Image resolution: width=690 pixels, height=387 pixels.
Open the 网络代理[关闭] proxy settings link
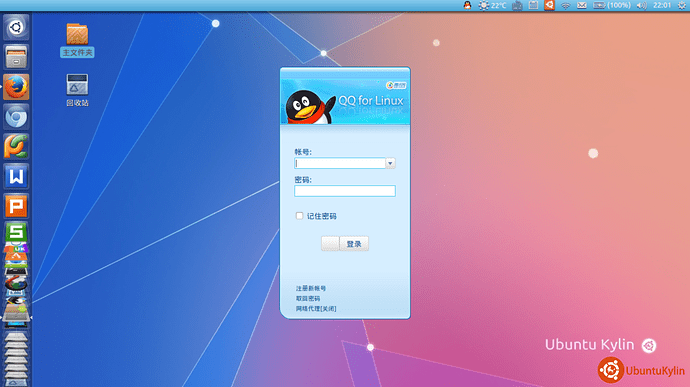(x=316, y=309)
